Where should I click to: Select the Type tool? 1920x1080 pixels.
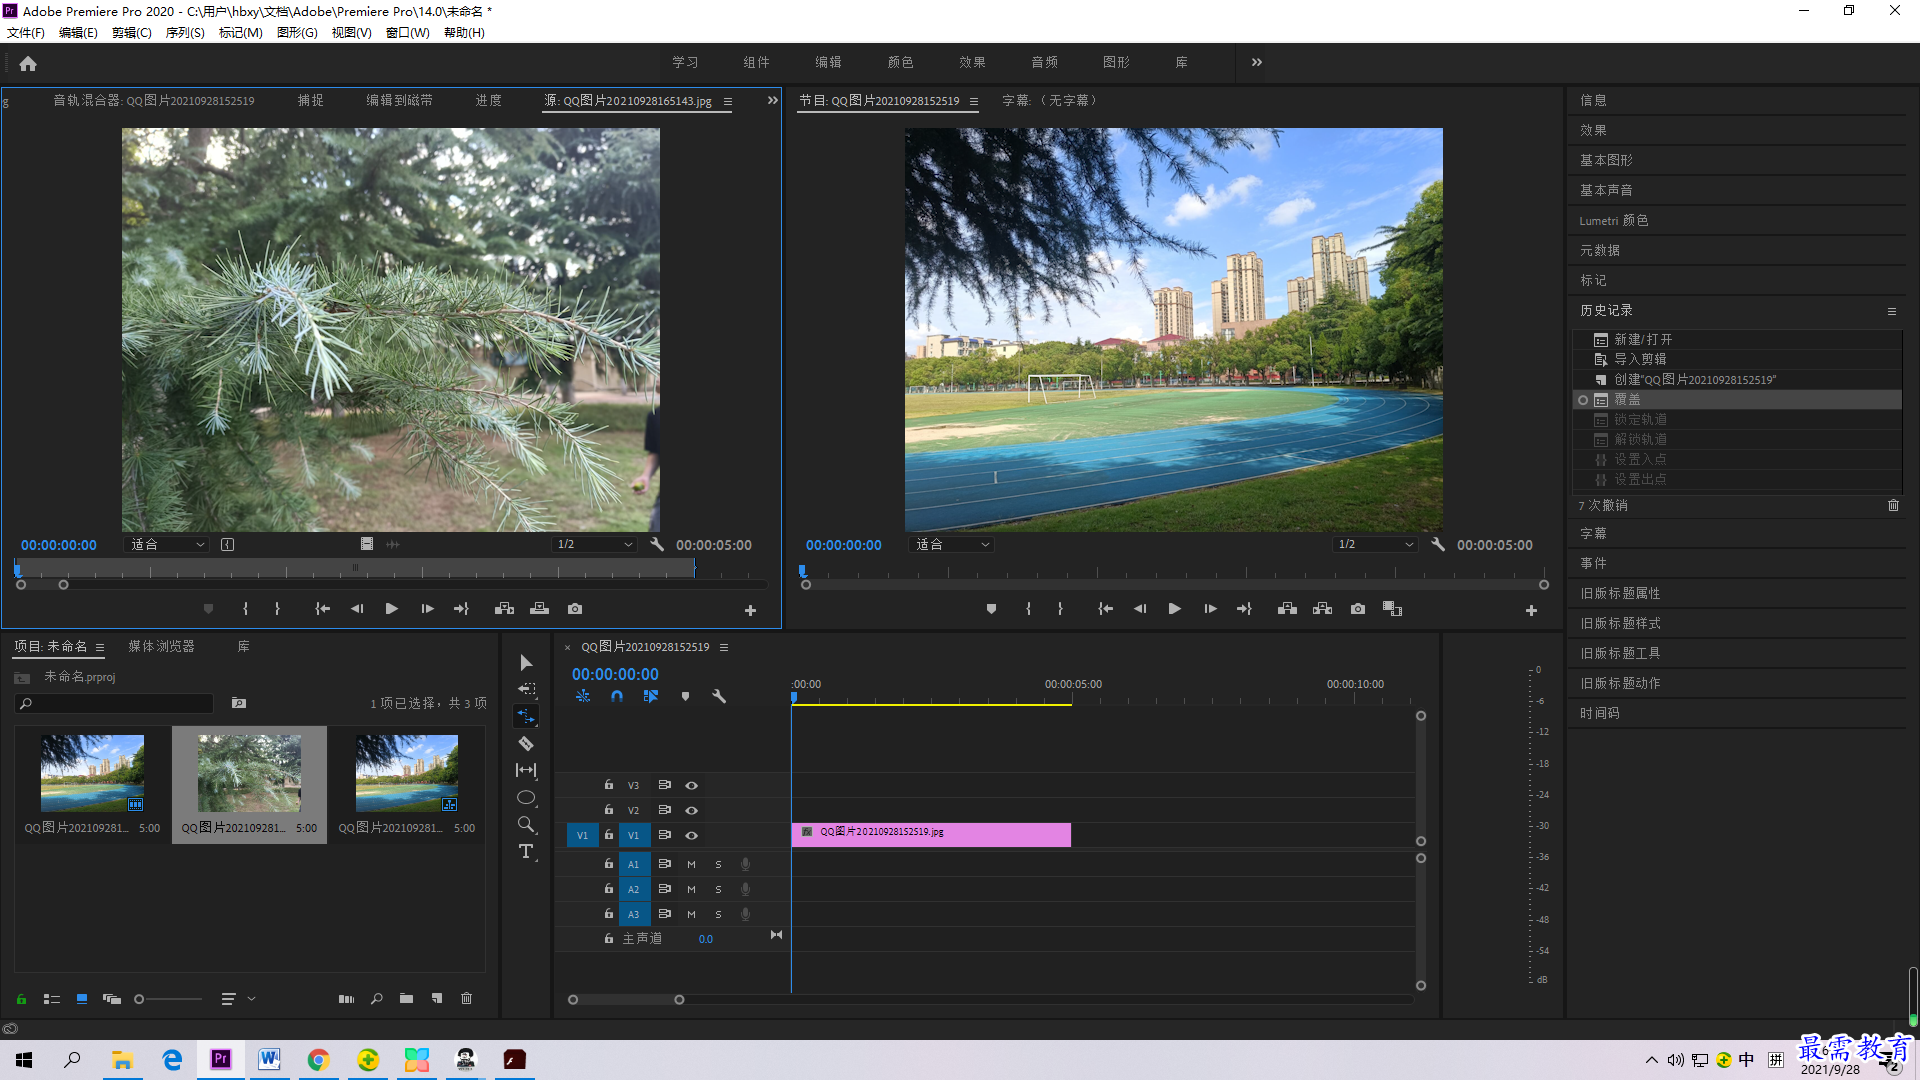pyautogui.click(x=526, y=851)
